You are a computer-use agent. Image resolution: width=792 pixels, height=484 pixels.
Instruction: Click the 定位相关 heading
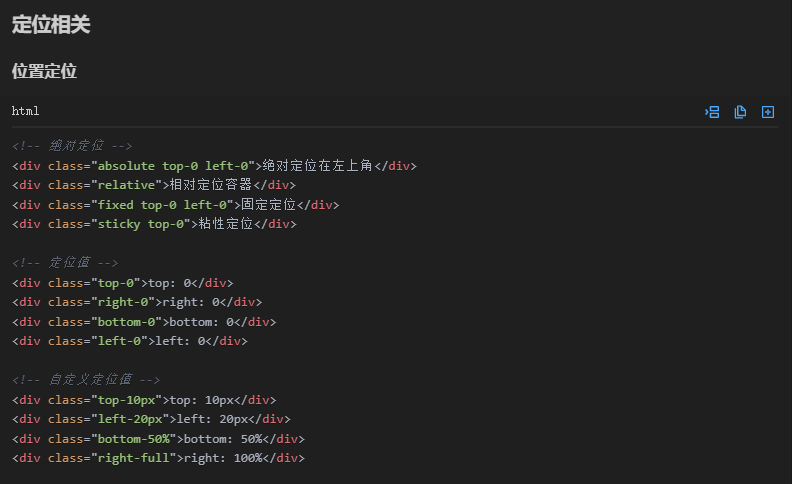pos(51,25)
